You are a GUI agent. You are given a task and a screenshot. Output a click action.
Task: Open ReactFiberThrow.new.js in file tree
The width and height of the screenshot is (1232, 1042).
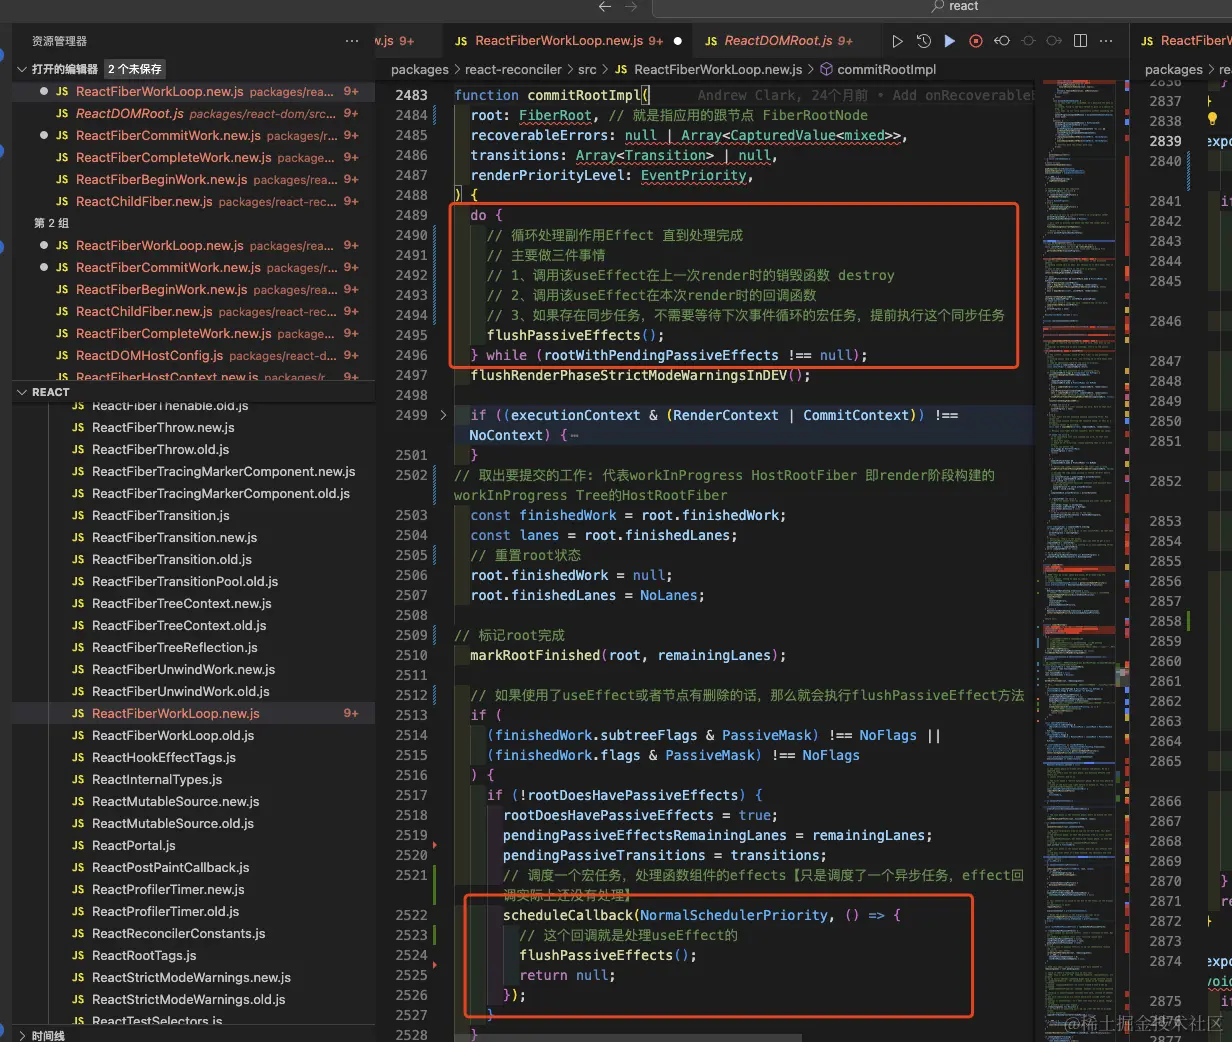pyautogui.click(x=193, y=427)
